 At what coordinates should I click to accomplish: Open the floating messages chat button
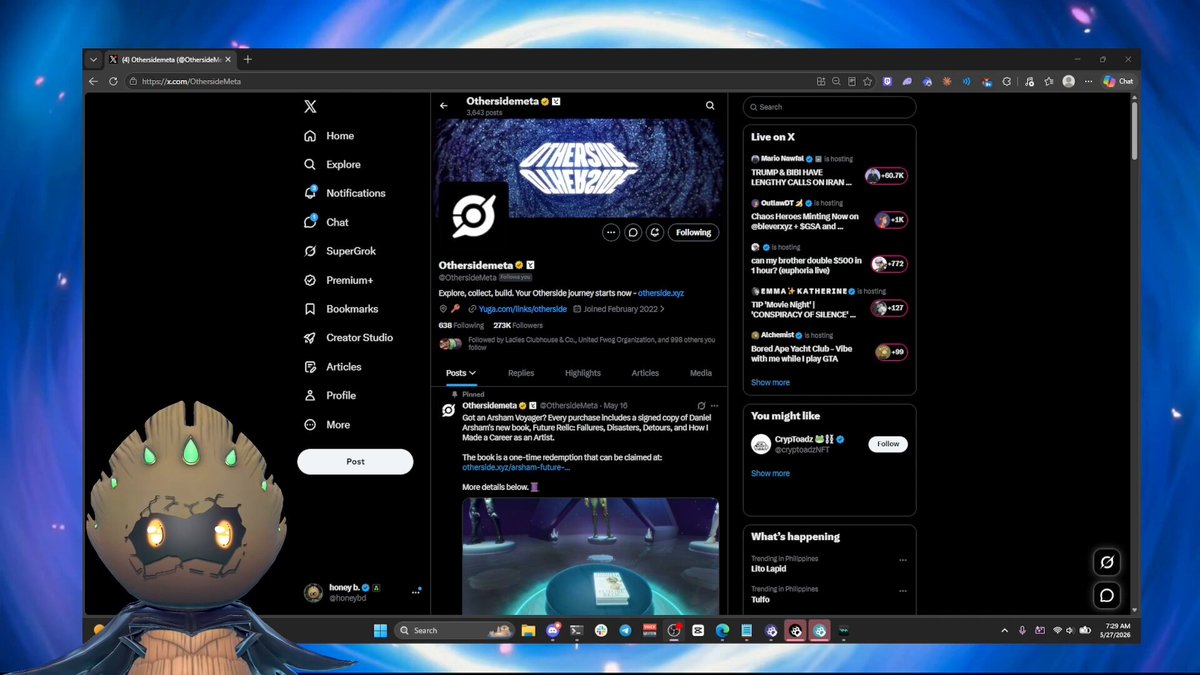[1107, 596]
